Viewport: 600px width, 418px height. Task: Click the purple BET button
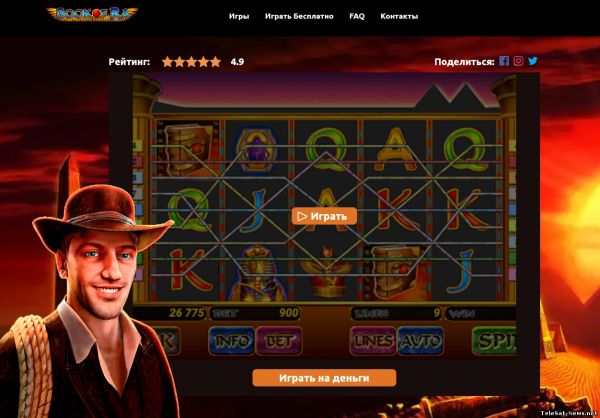click(279, 341)
